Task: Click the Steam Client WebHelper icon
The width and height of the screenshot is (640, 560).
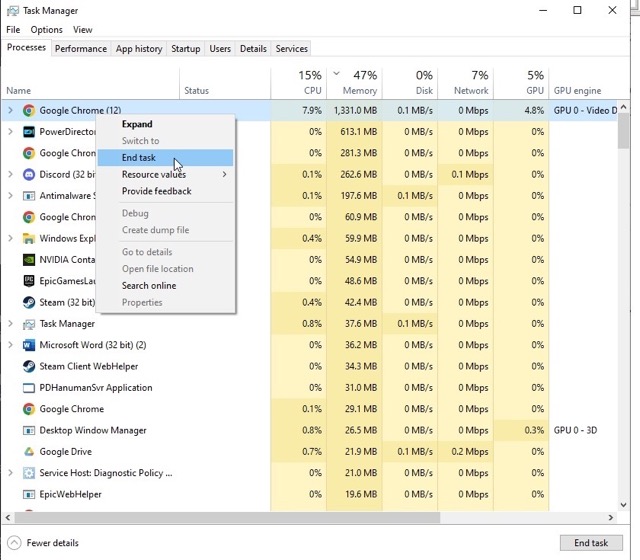Action: pos(29,367)
